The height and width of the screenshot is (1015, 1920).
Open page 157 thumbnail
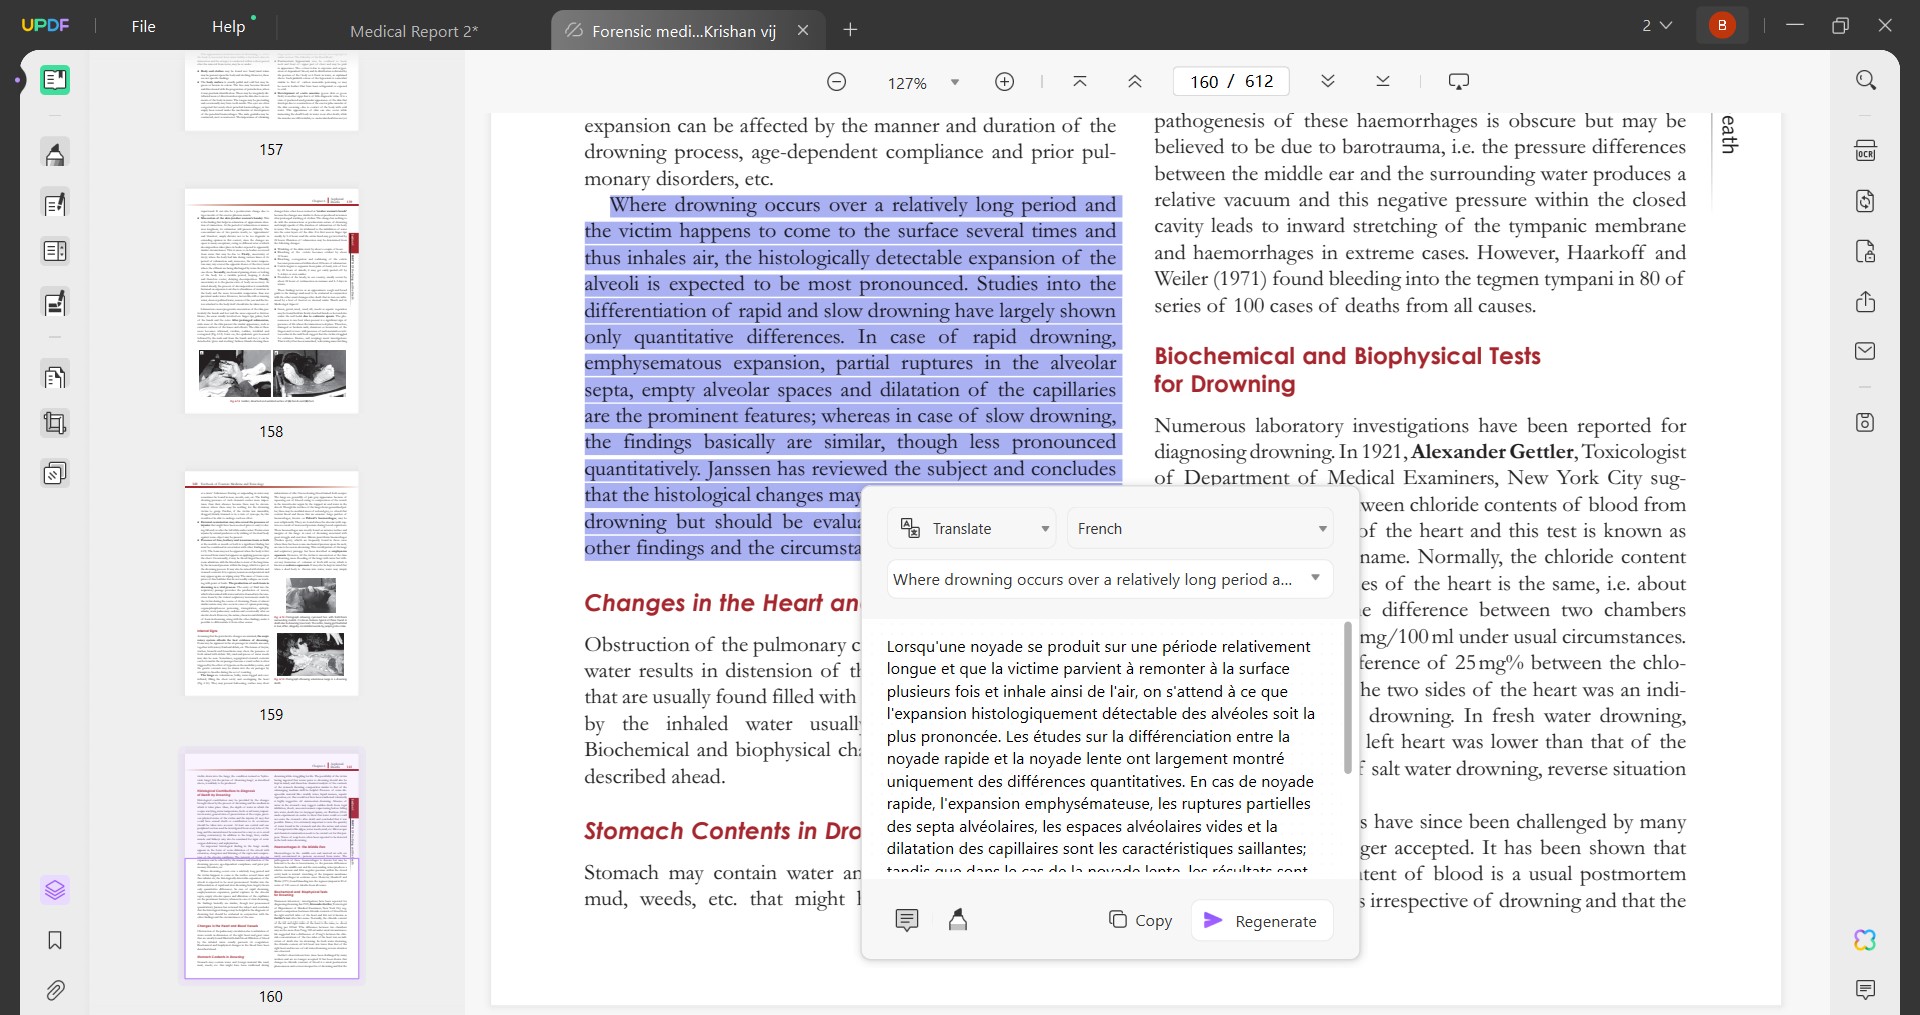point(271,93)
